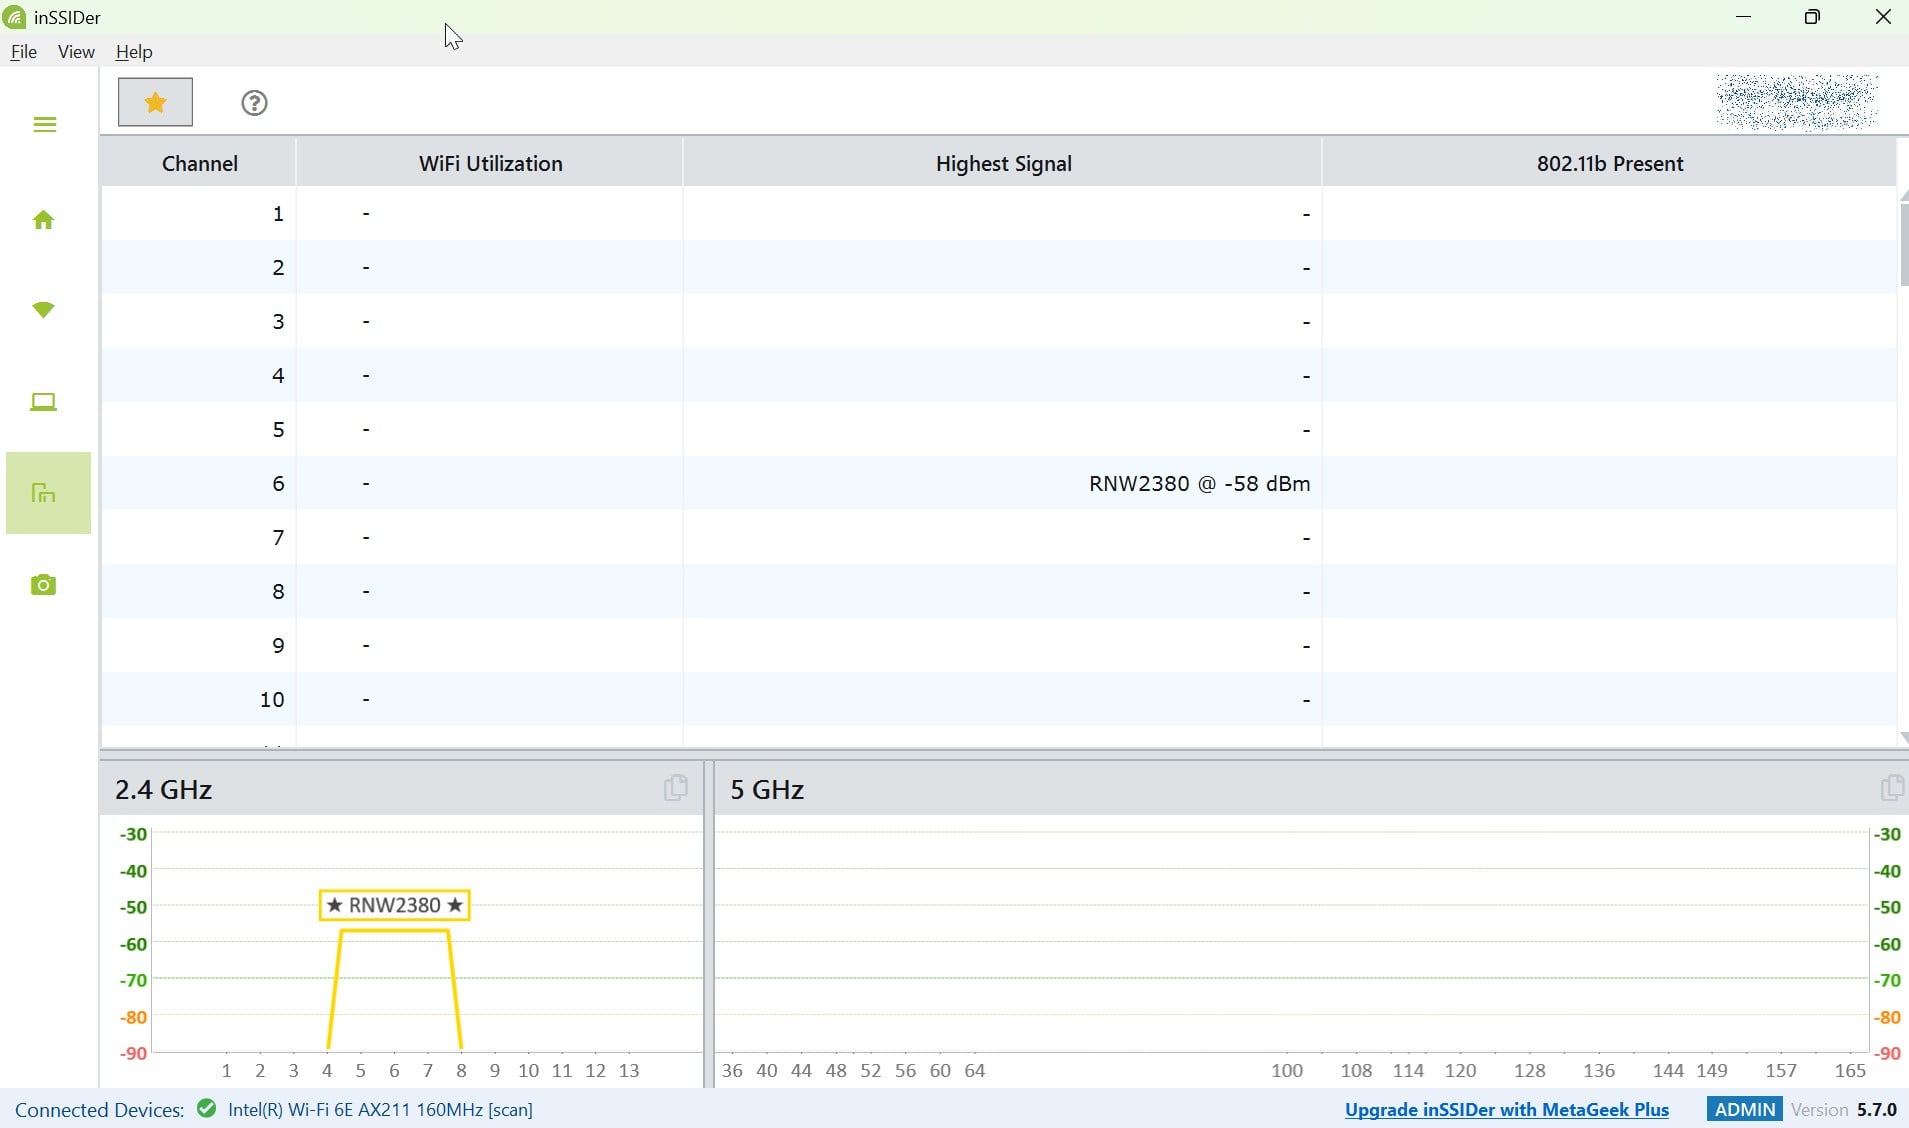Go to the Home view

click(x=43, y=220)
